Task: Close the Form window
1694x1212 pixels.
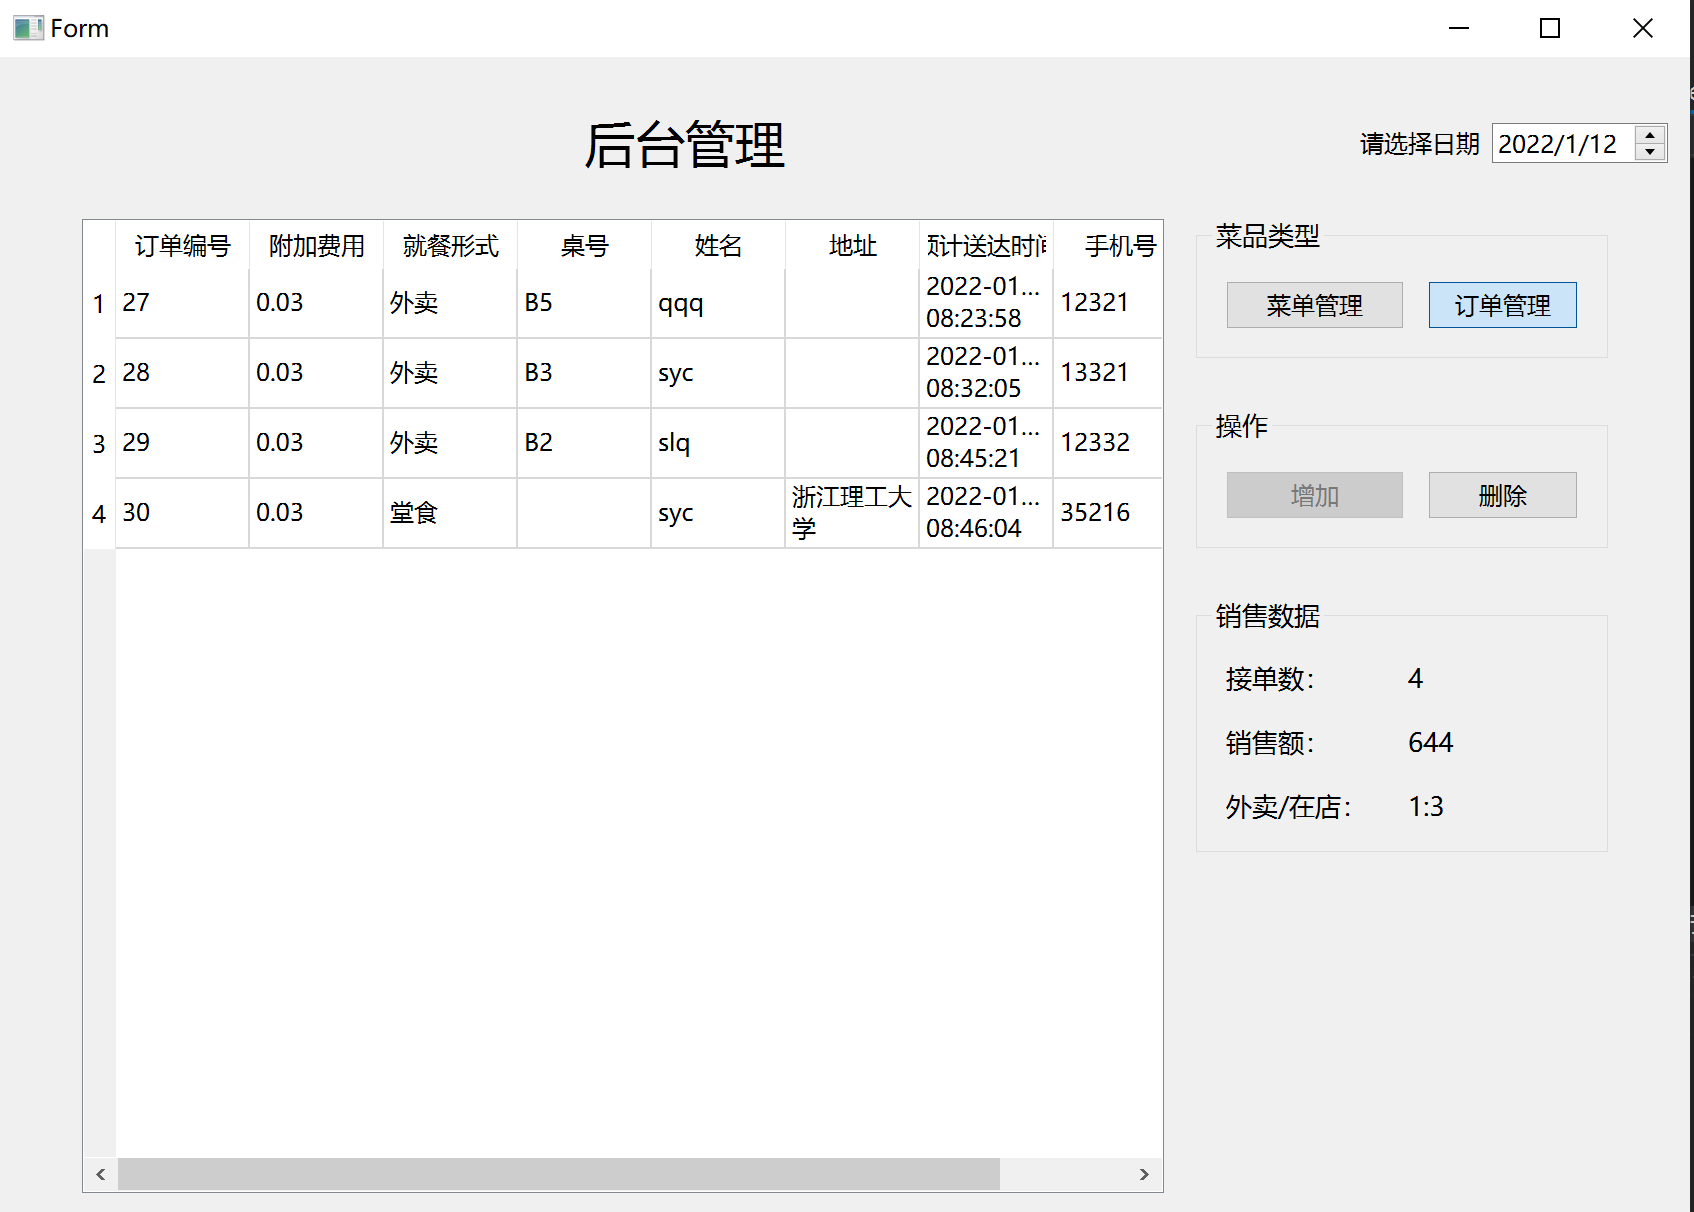Action: coord(1642,28)
